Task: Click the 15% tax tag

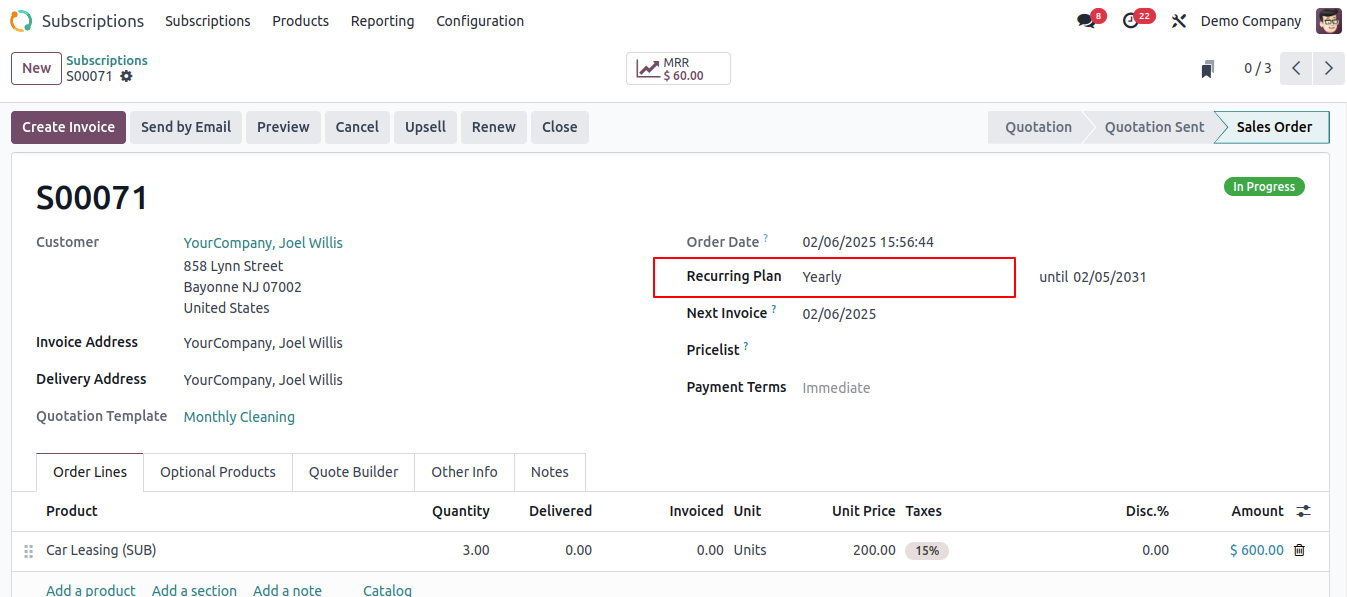Action: pyautogui.click(x=927, y=551)
